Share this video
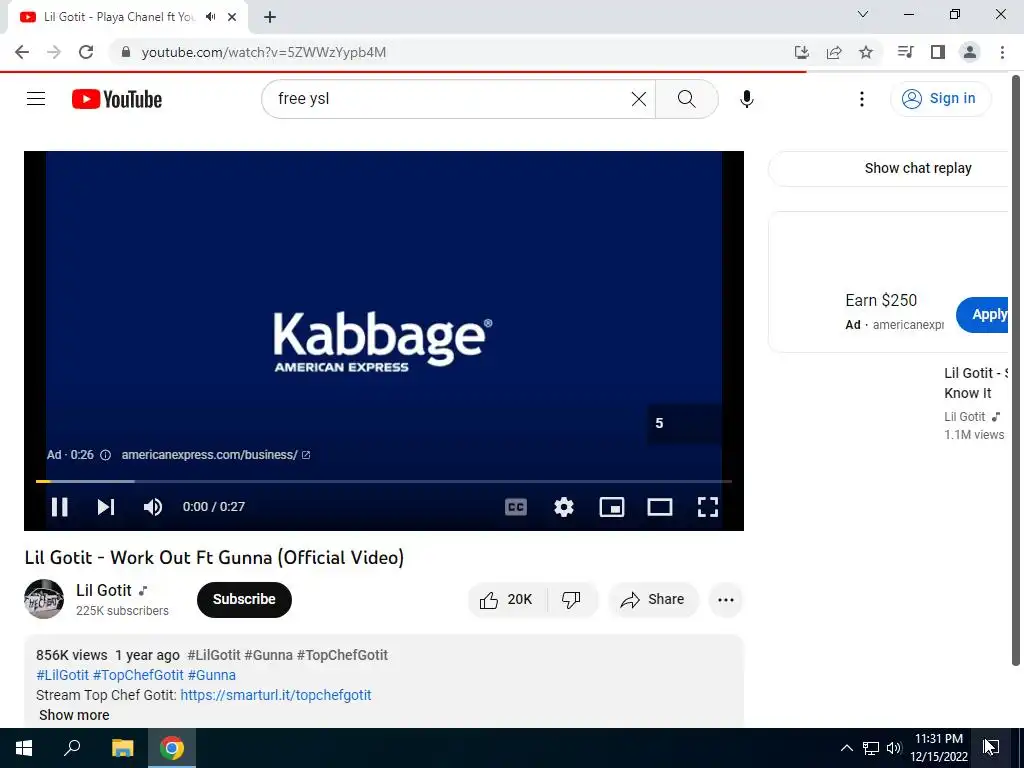Image resolution: width=1024 pixels, height=768 pixels. [x=653, y=600]
